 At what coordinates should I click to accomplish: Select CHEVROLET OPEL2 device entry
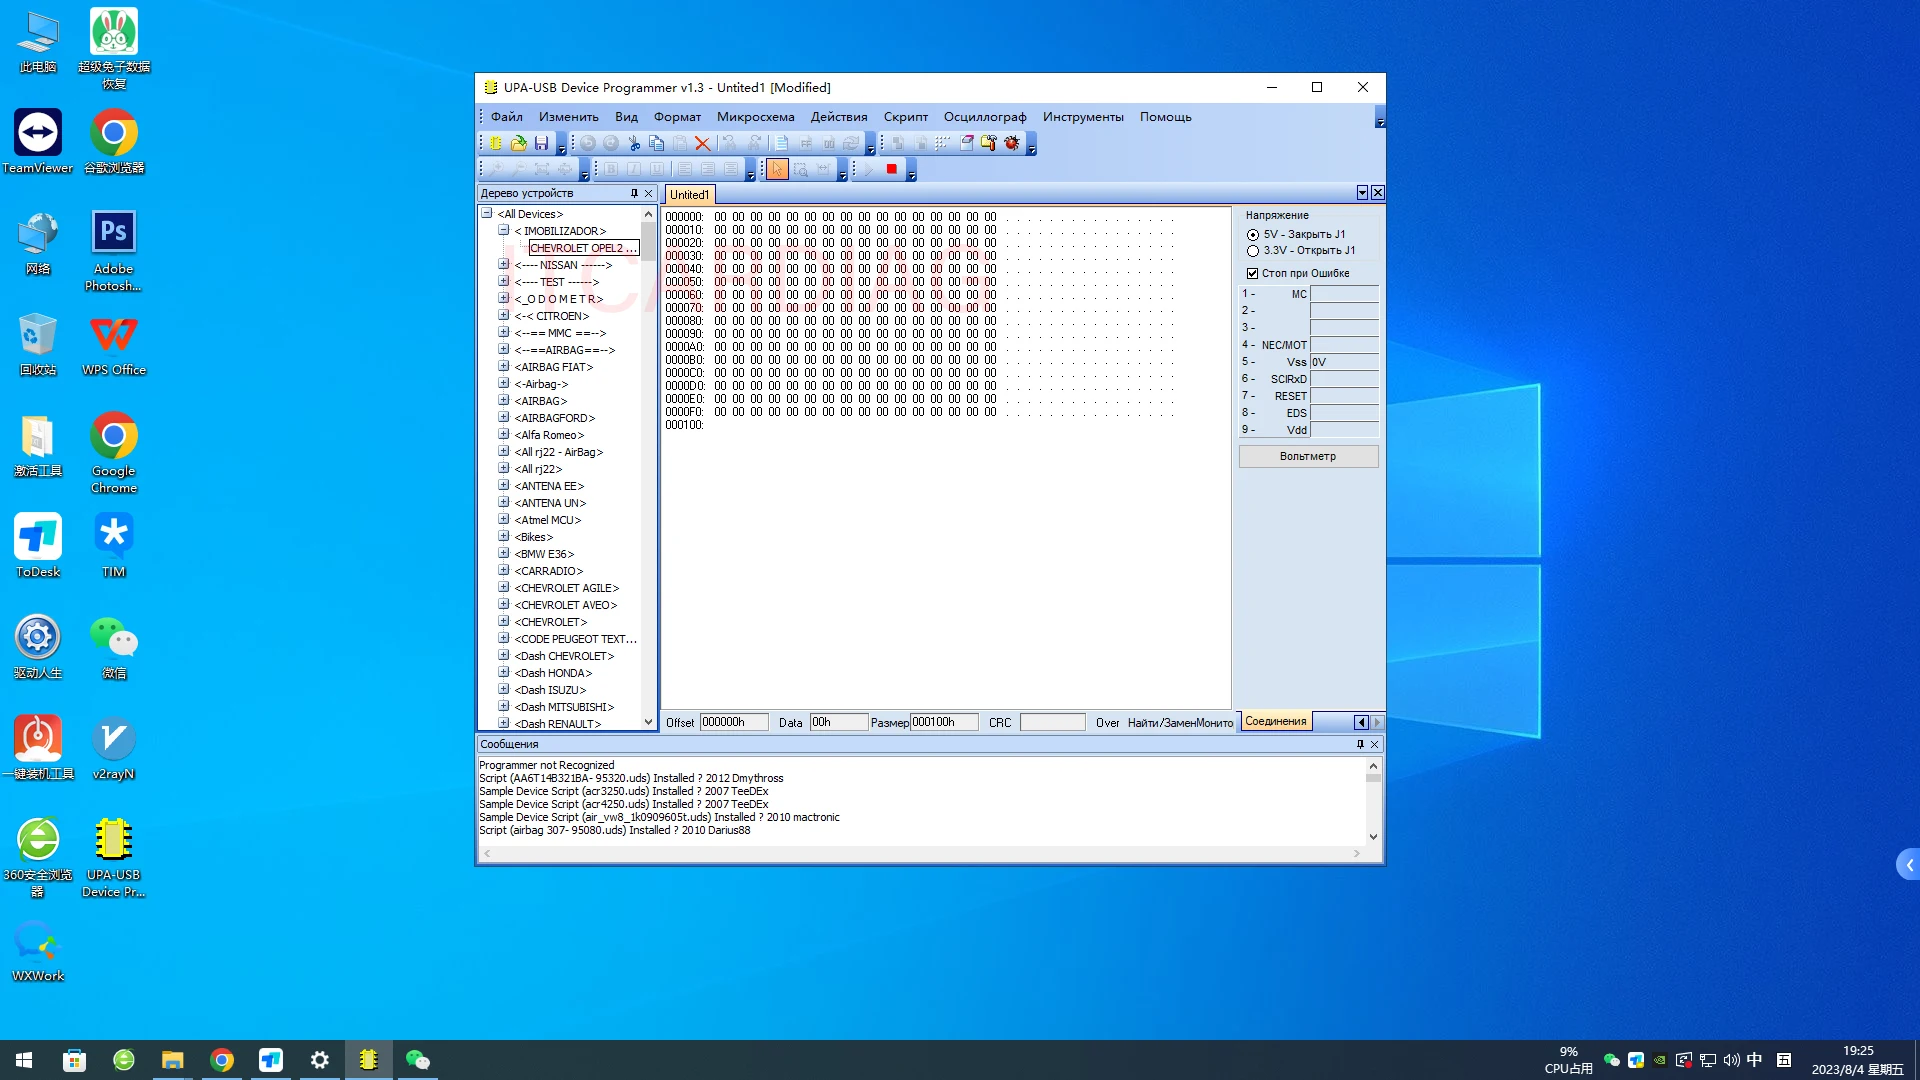[583, 248]
